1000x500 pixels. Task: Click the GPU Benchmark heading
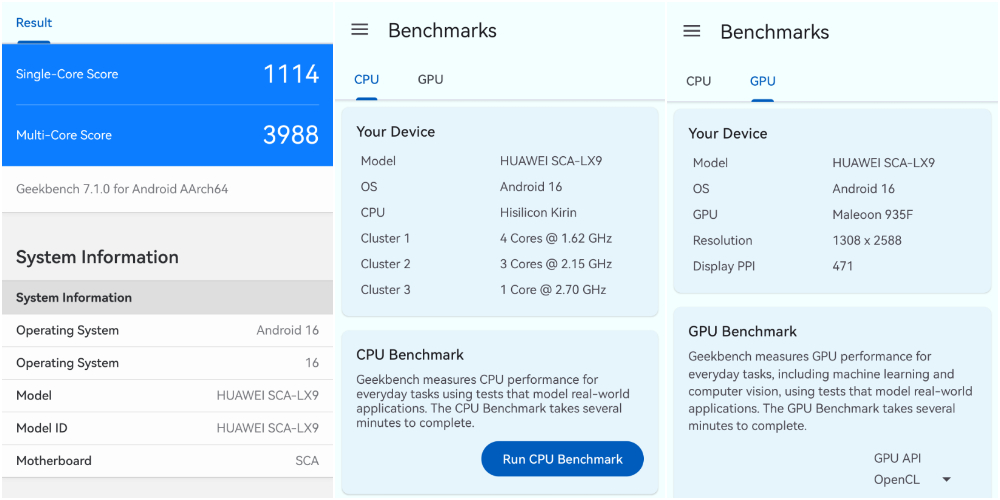(x=742, y=332)
